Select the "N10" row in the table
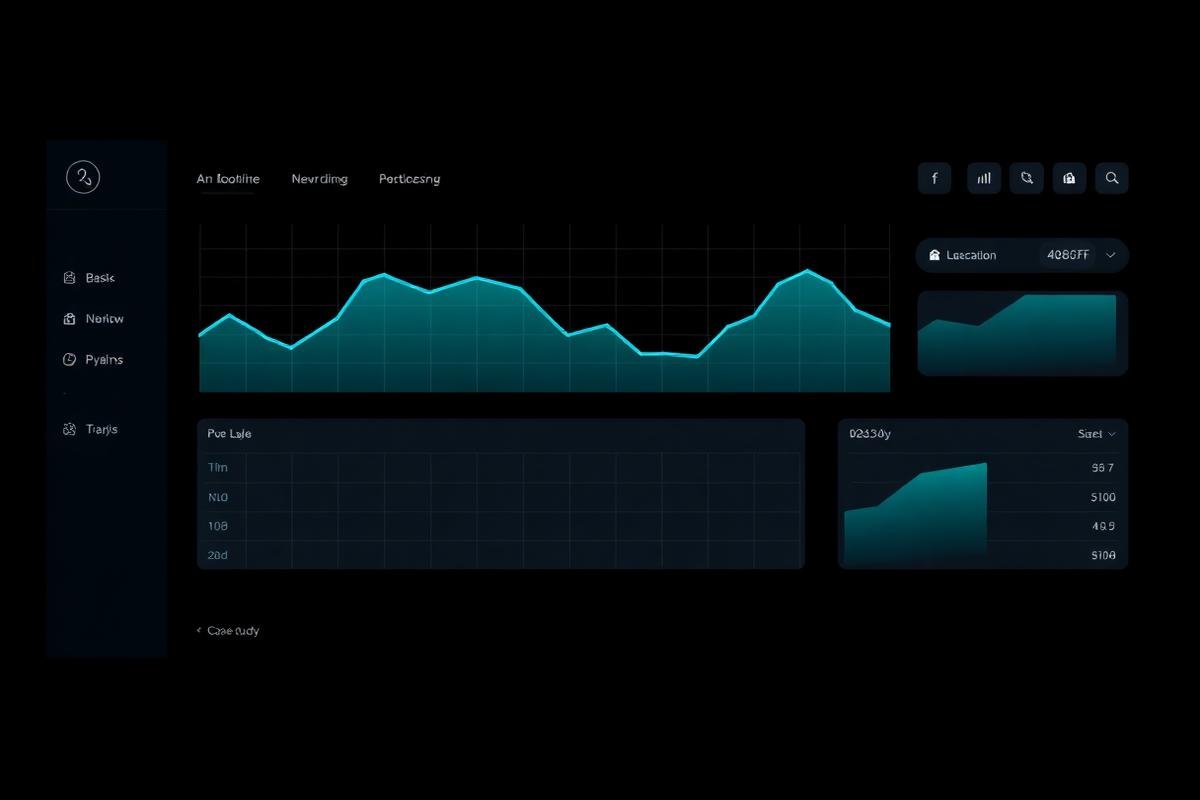The height and width of the screenshot is (800, 1200). click(x=501, y=497)
